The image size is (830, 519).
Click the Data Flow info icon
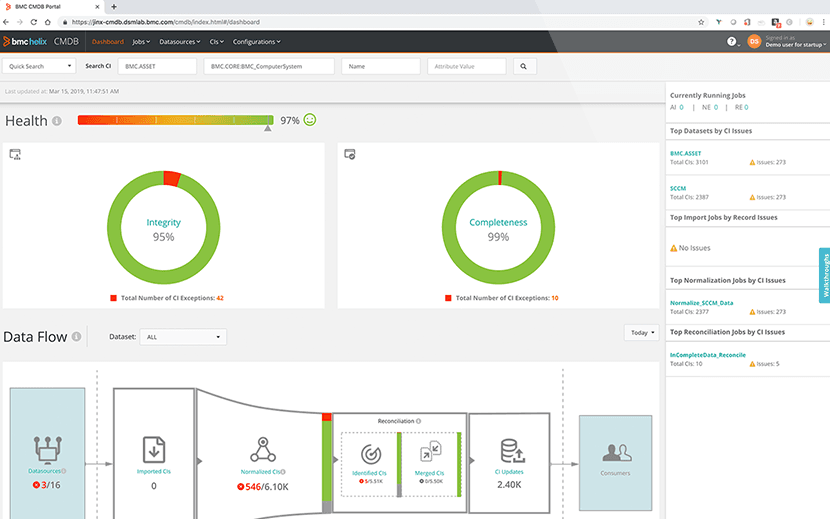point(76,337)
